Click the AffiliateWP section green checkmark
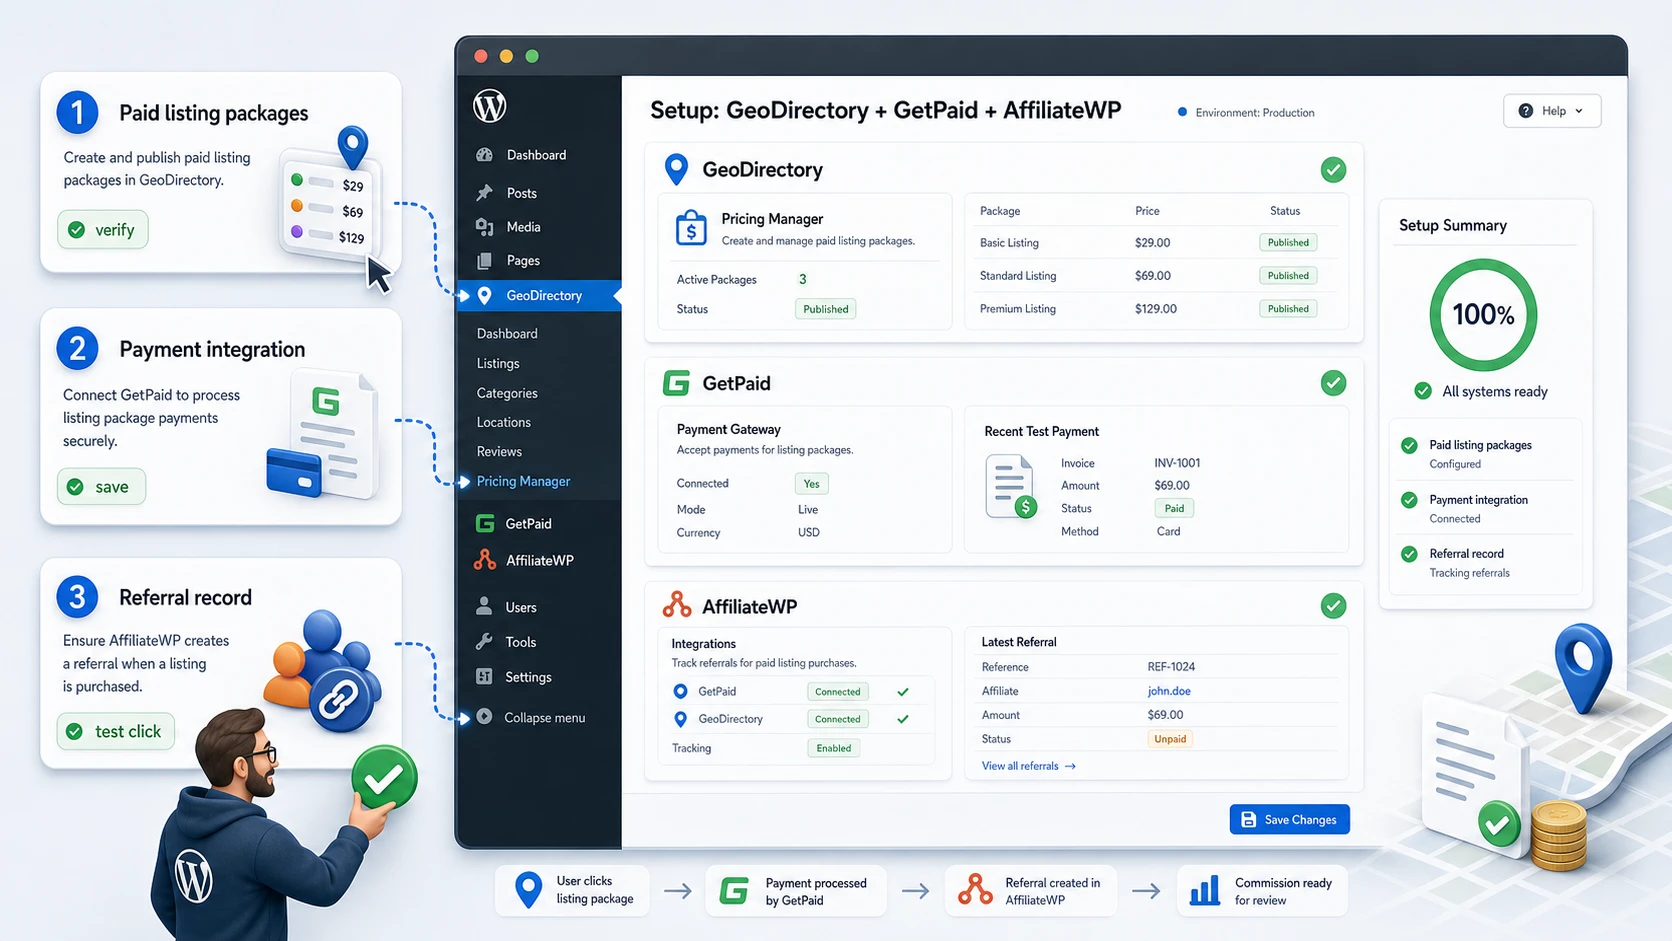Viewport: 1672px width, 941px height. [1333, 606]
